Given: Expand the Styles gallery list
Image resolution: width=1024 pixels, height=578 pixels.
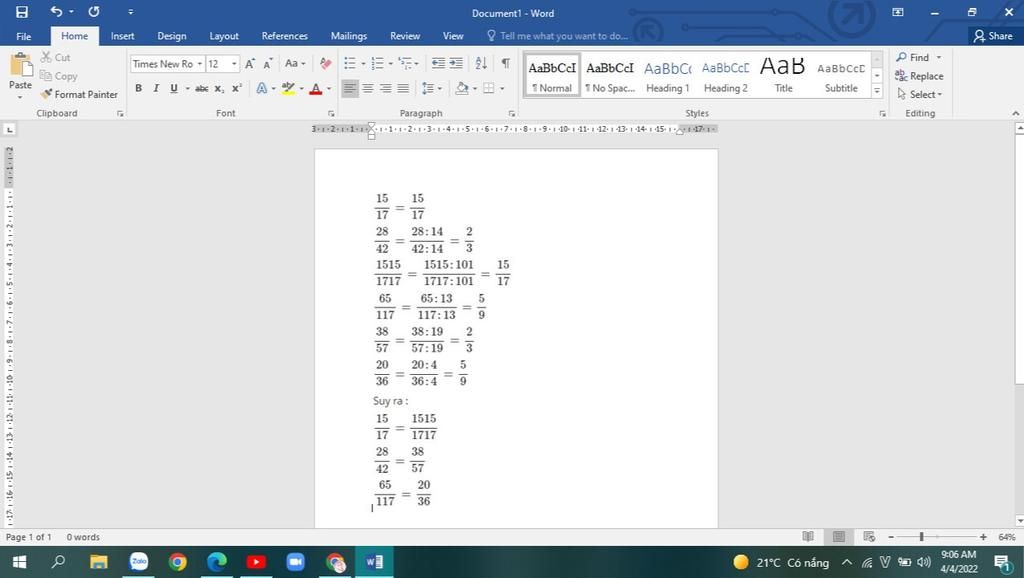Looking at the screenshot, I should [877, 91].
